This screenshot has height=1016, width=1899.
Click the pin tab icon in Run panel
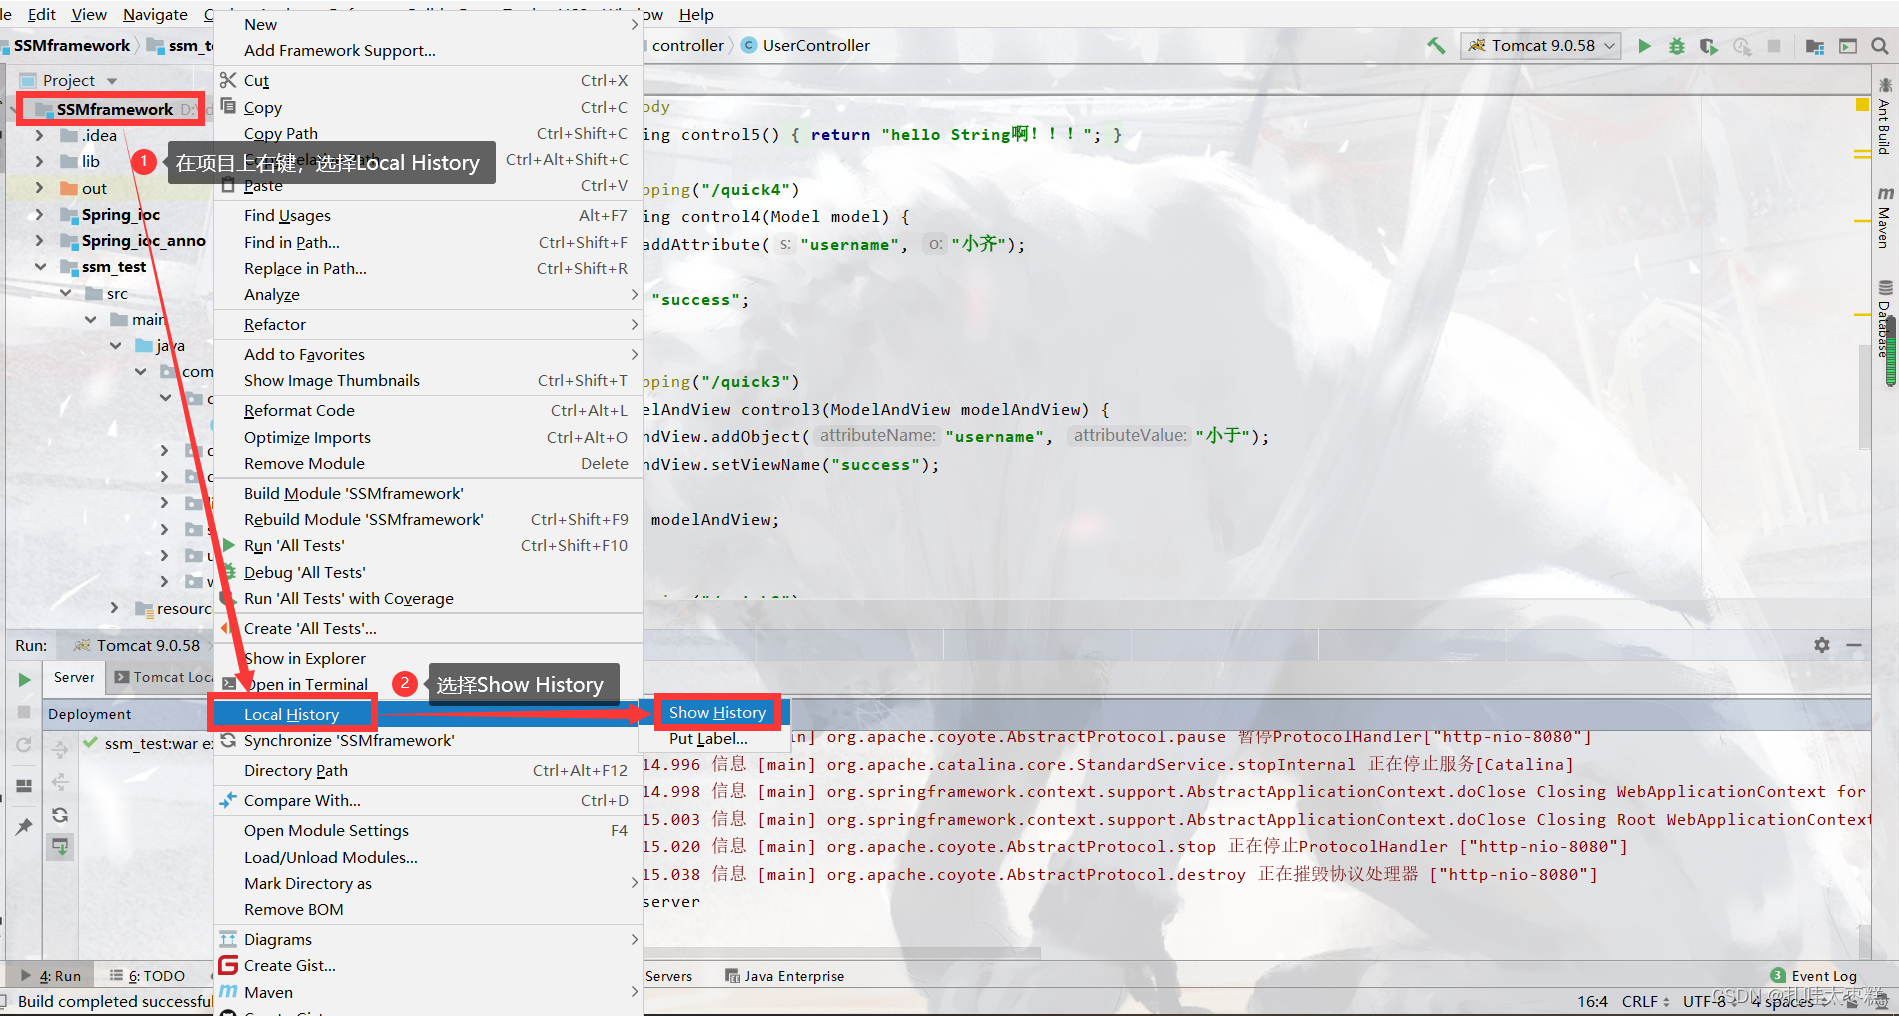24,826
